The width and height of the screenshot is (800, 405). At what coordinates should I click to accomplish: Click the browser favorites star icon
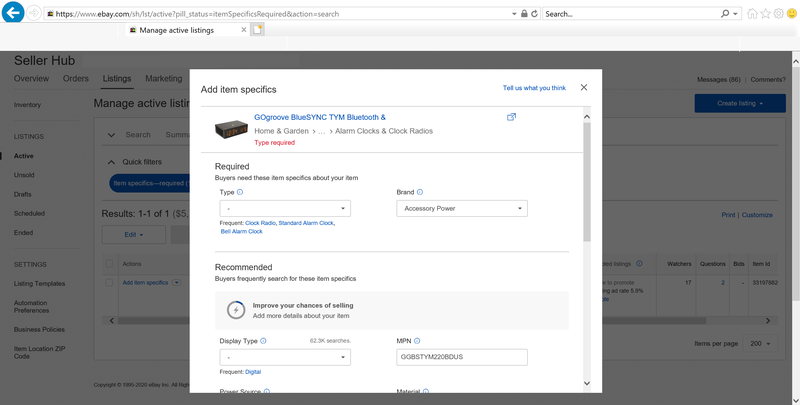pos(765,14)
